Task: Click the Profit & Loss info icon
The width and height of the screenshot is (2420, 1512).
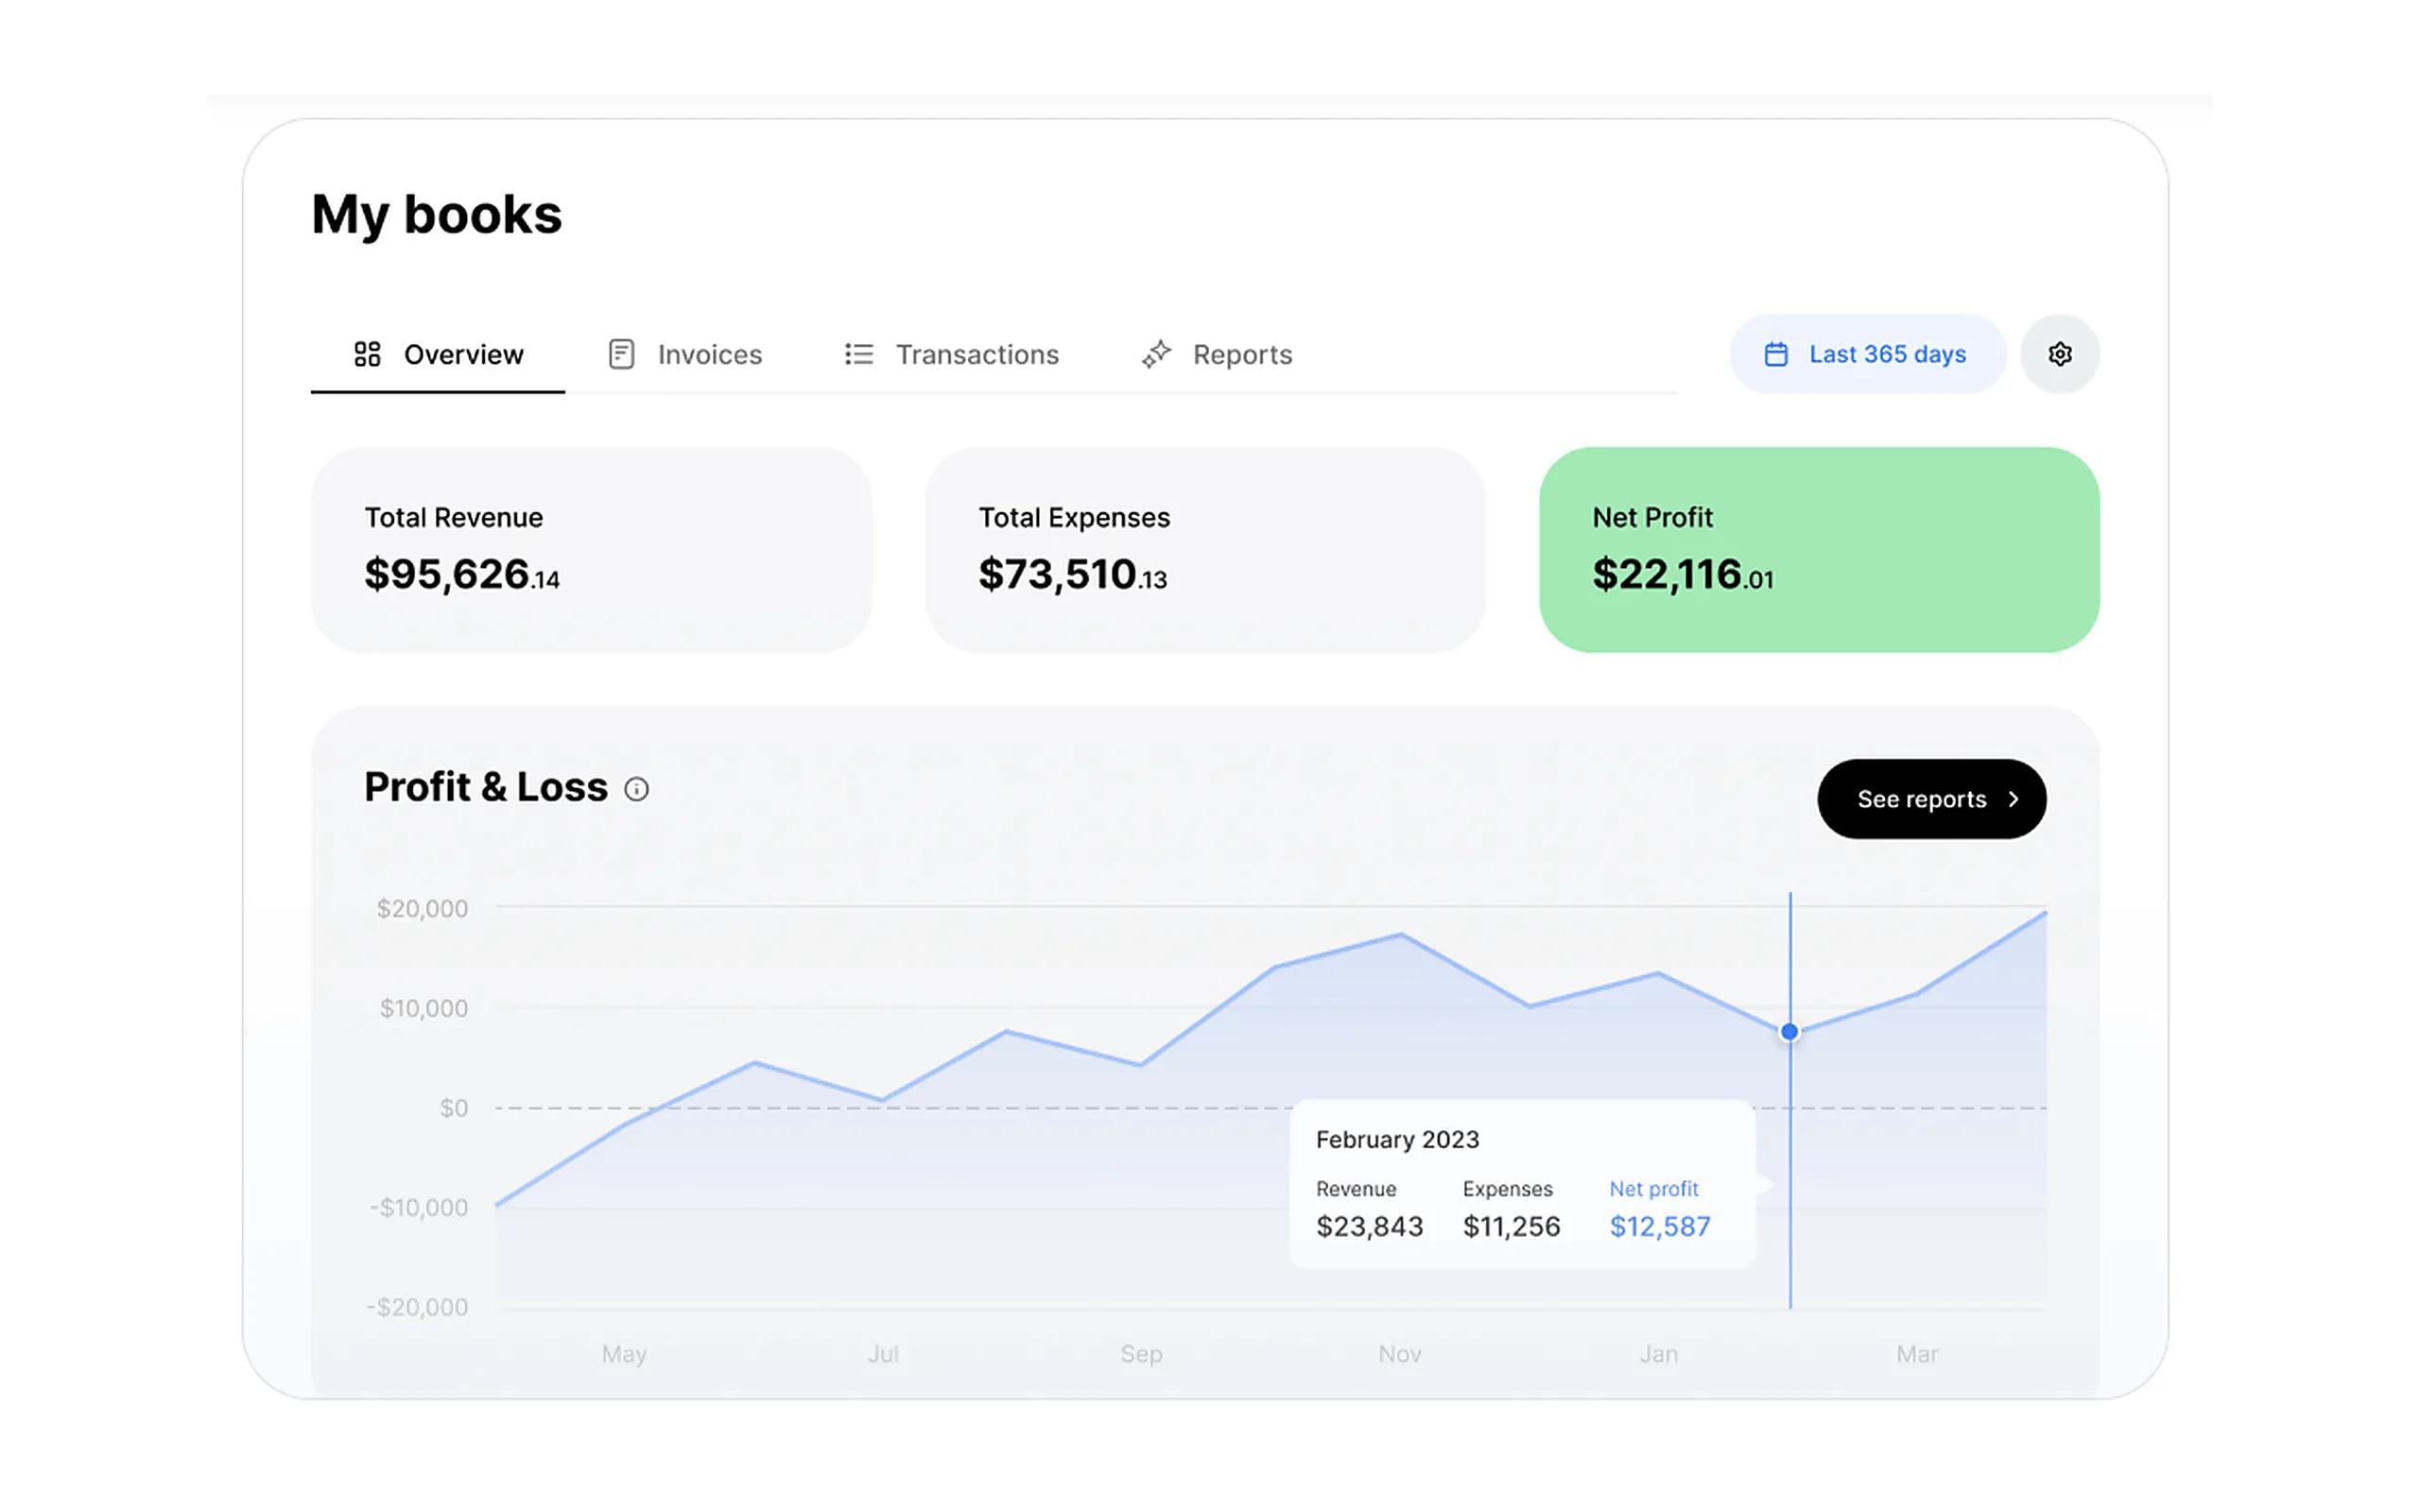Action: pos(636,789)
